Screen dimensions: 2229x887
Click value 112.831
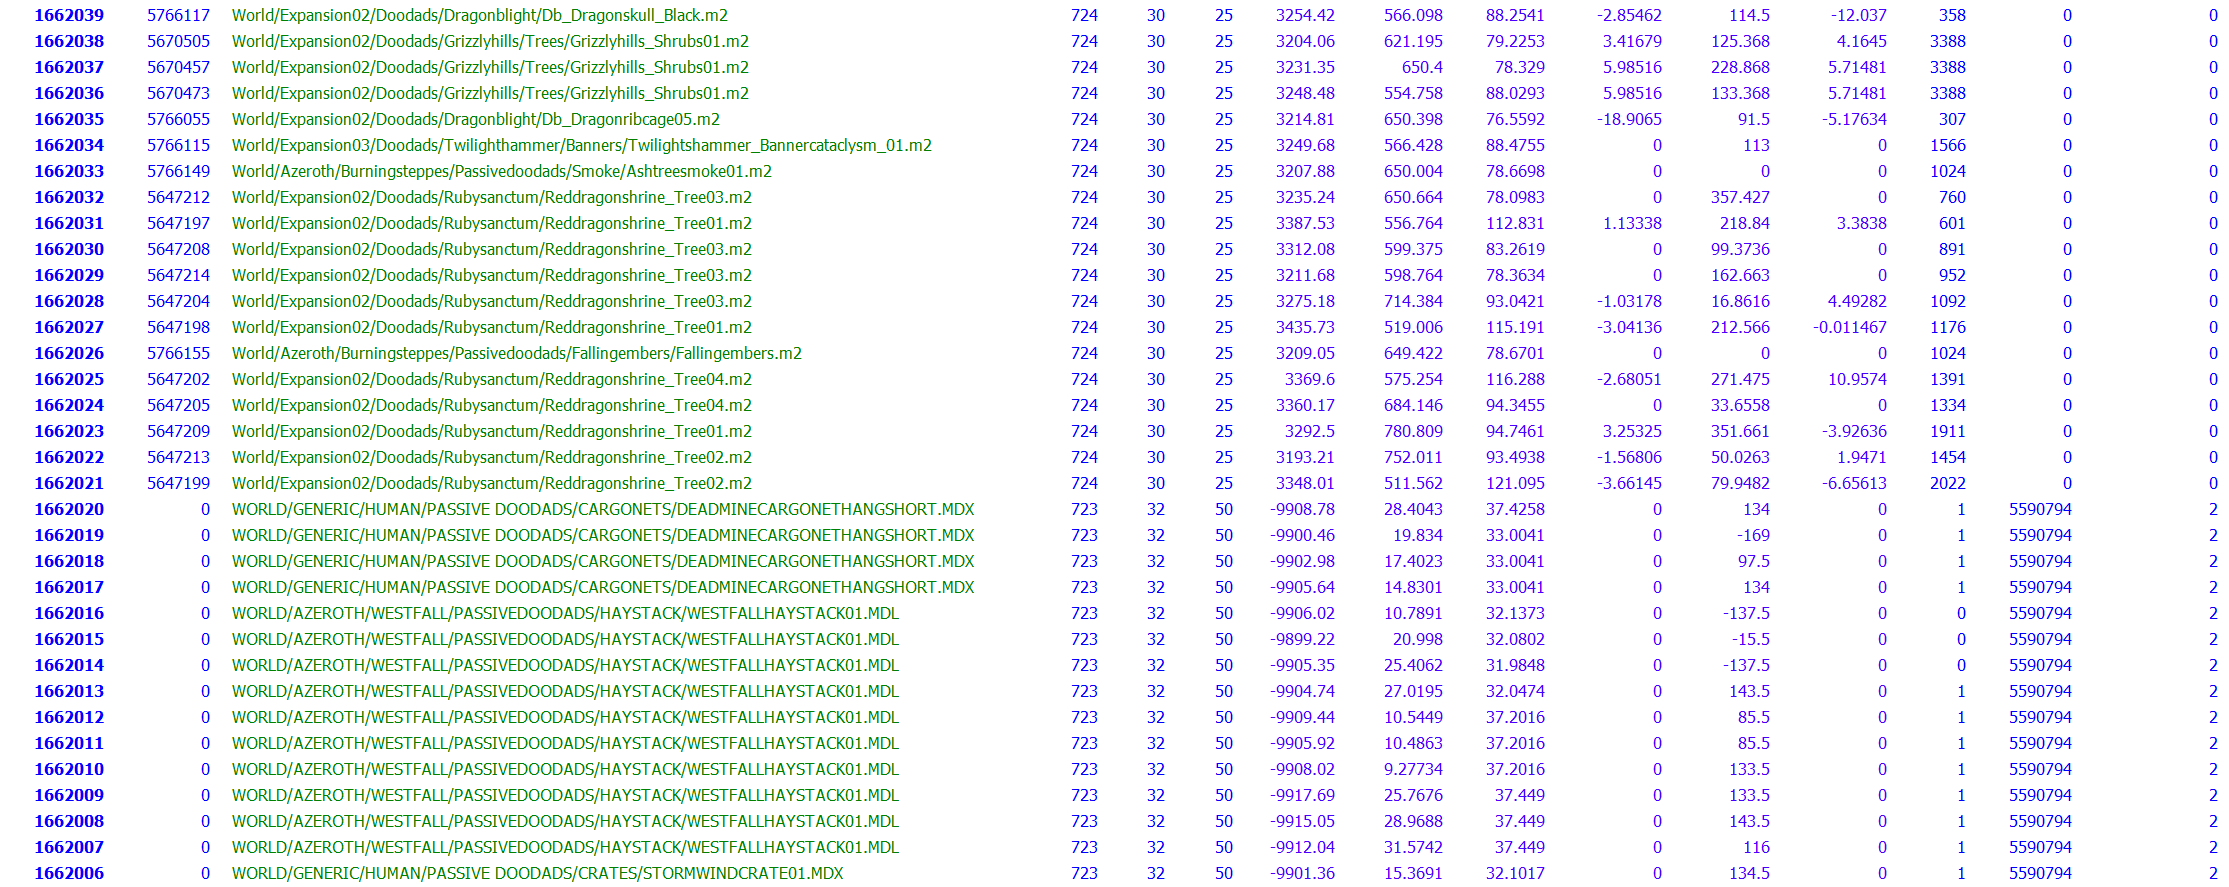(1515, 223)
